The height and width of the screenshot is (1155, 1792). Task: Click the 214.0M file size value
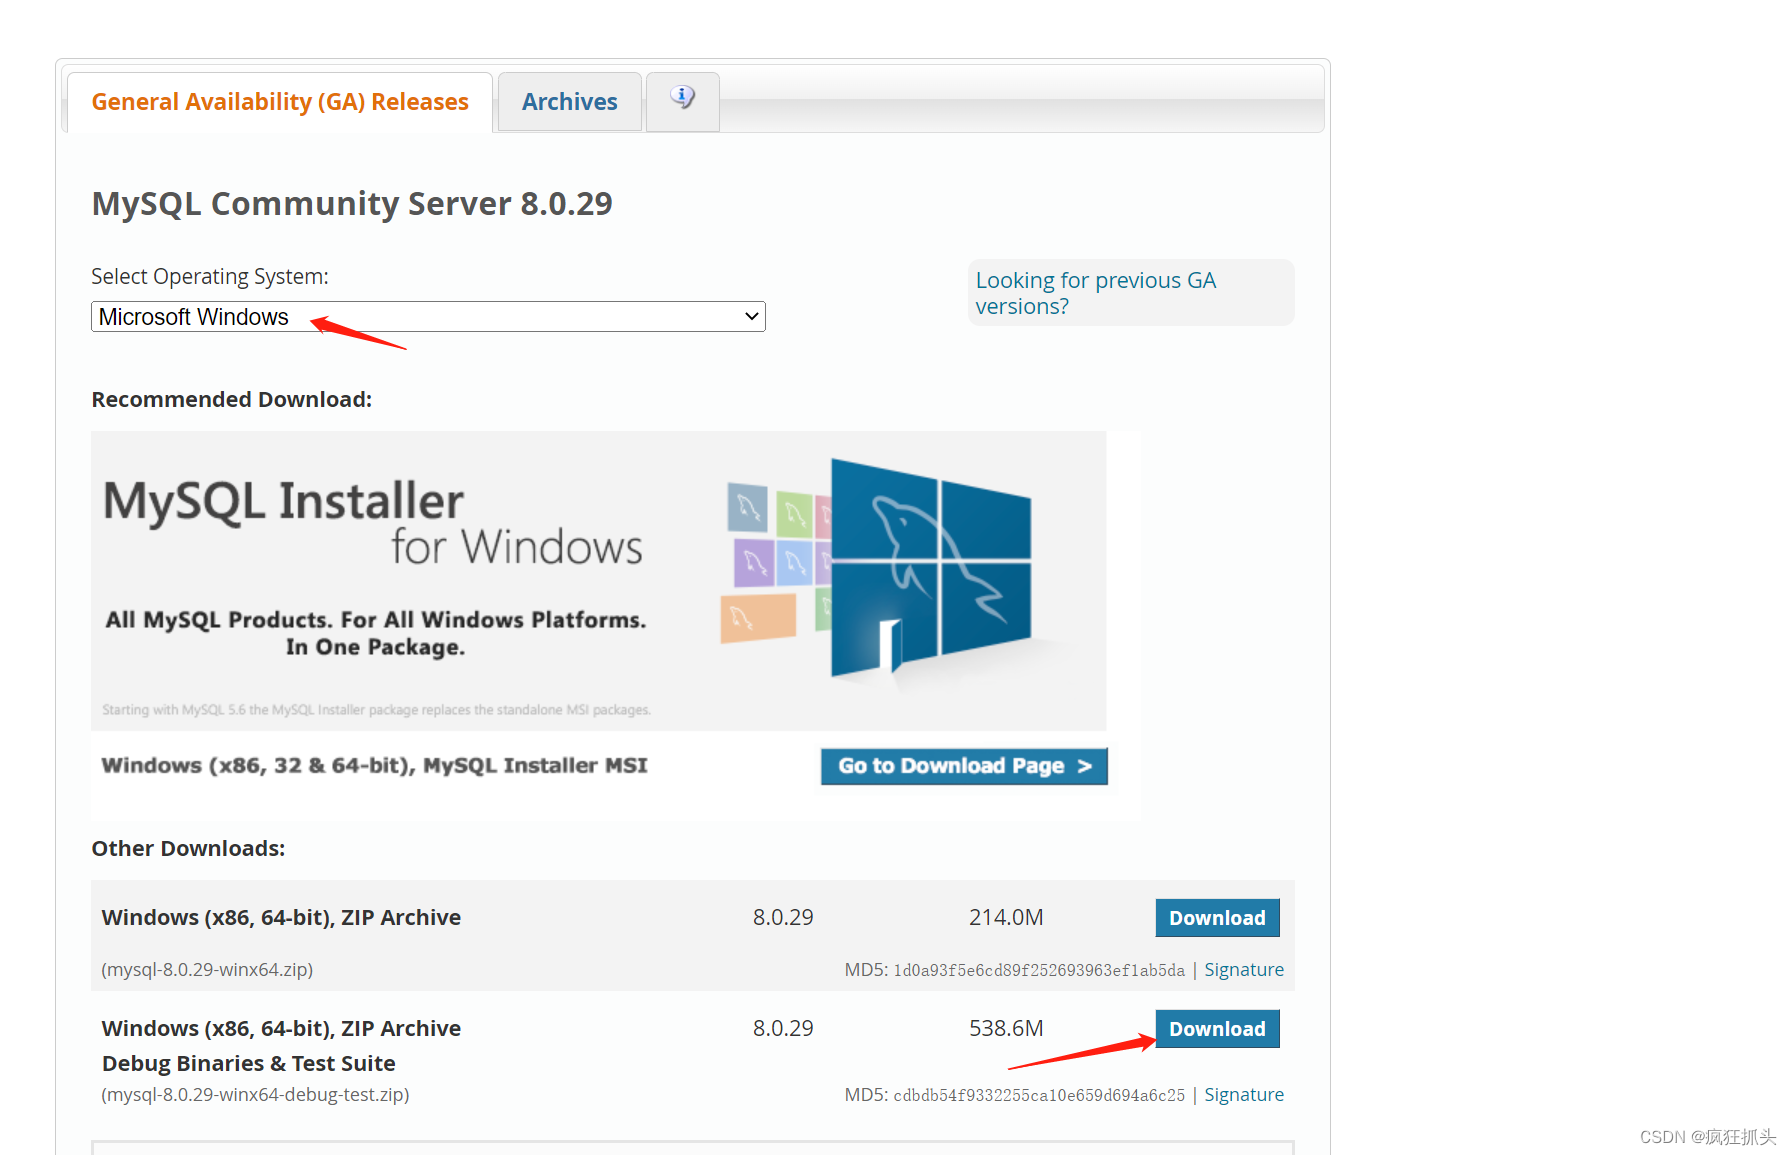[x=1006, y=918]
